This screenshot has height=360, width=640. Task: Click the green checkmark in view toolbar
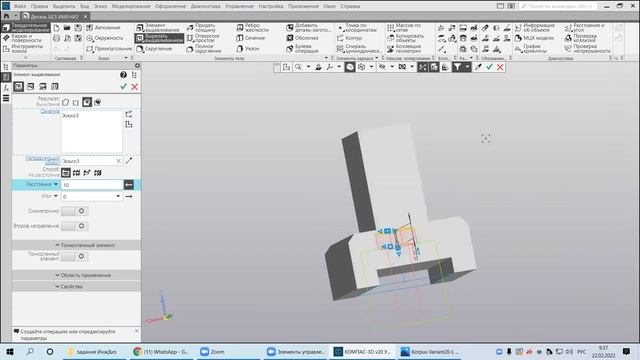tap(489, 67)
